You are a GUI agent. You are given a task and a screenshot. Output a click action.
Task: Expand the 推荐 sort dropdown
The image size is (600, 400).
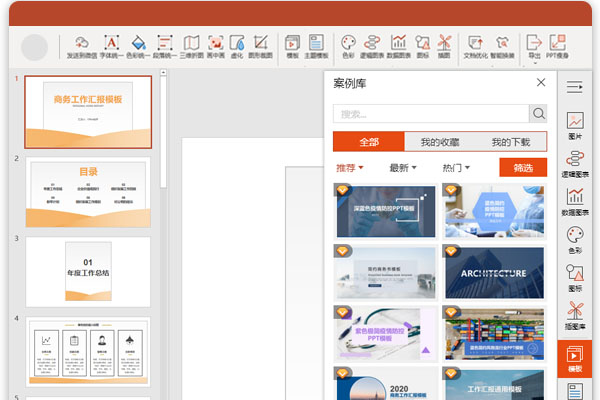pyautogui.click(x=350, y=168)
